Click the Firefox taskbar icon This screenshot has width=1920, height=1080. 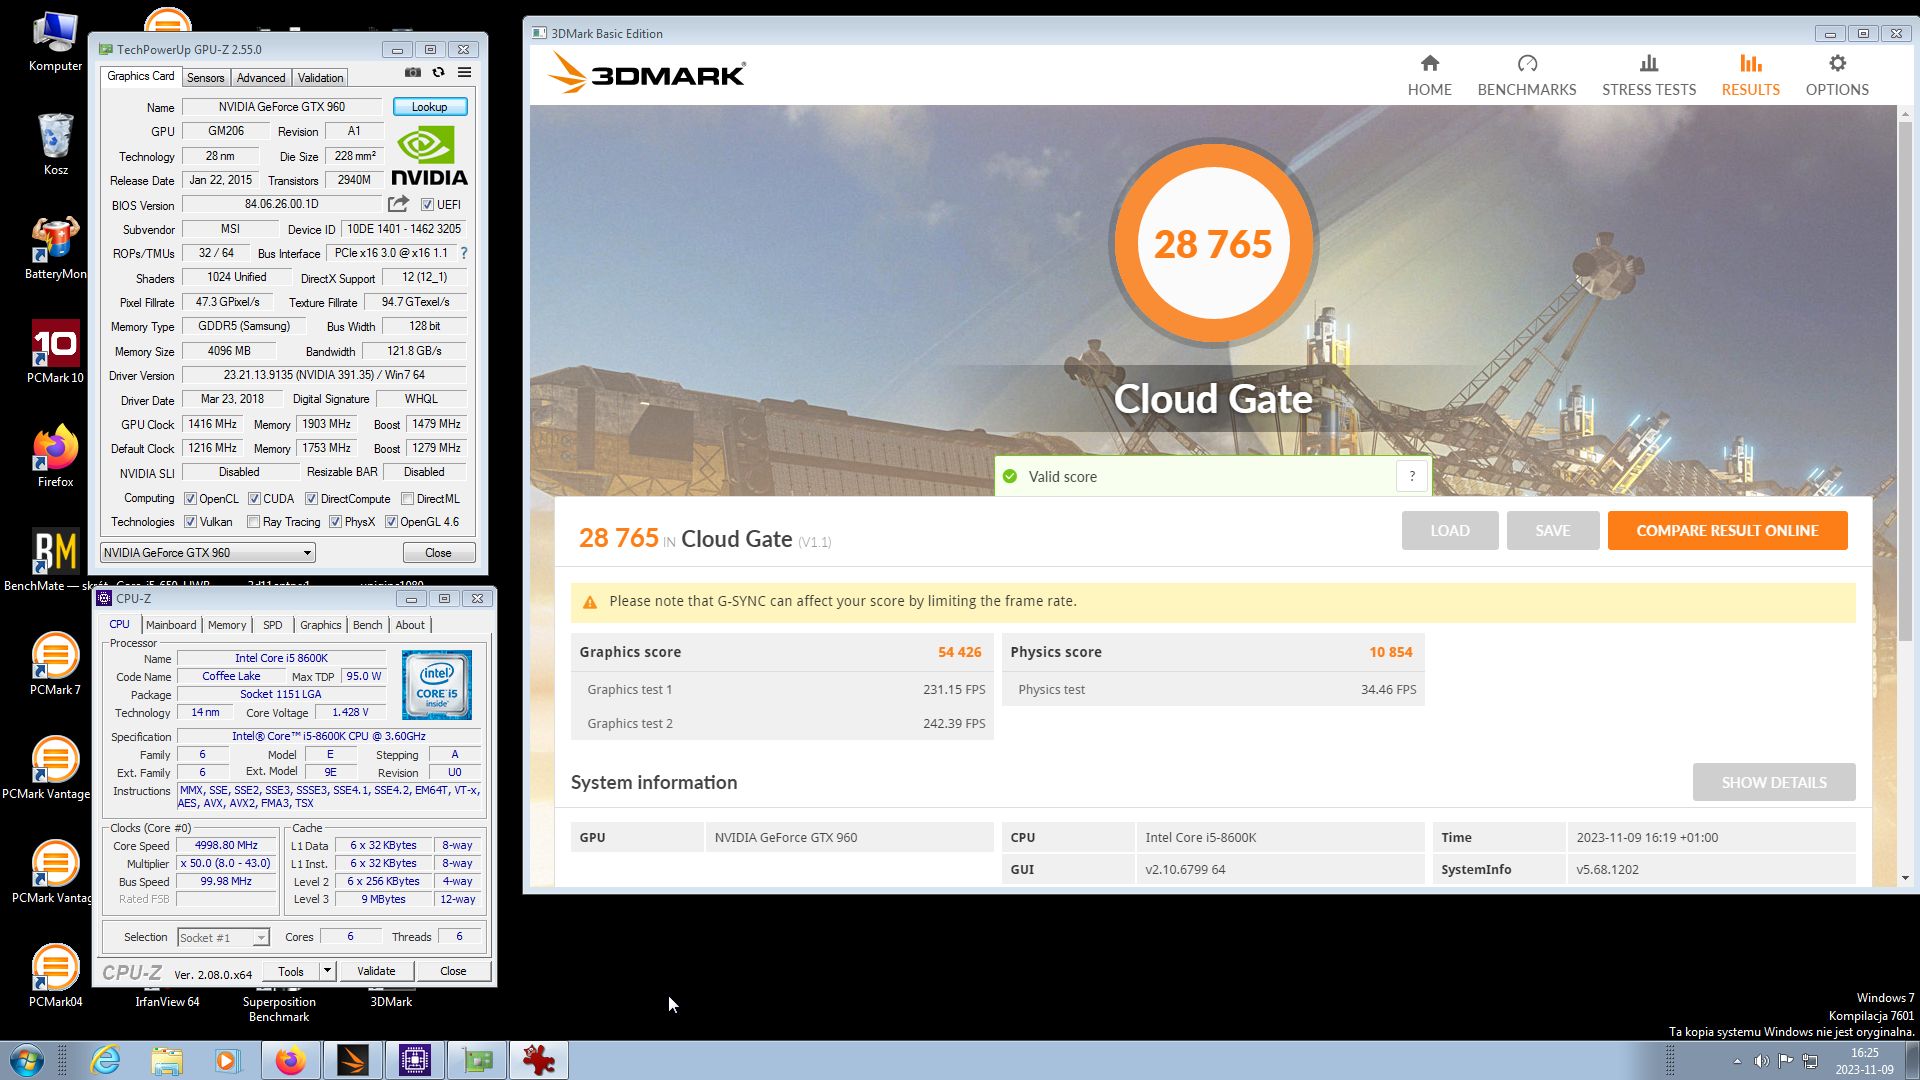[x=291, y=1060]
